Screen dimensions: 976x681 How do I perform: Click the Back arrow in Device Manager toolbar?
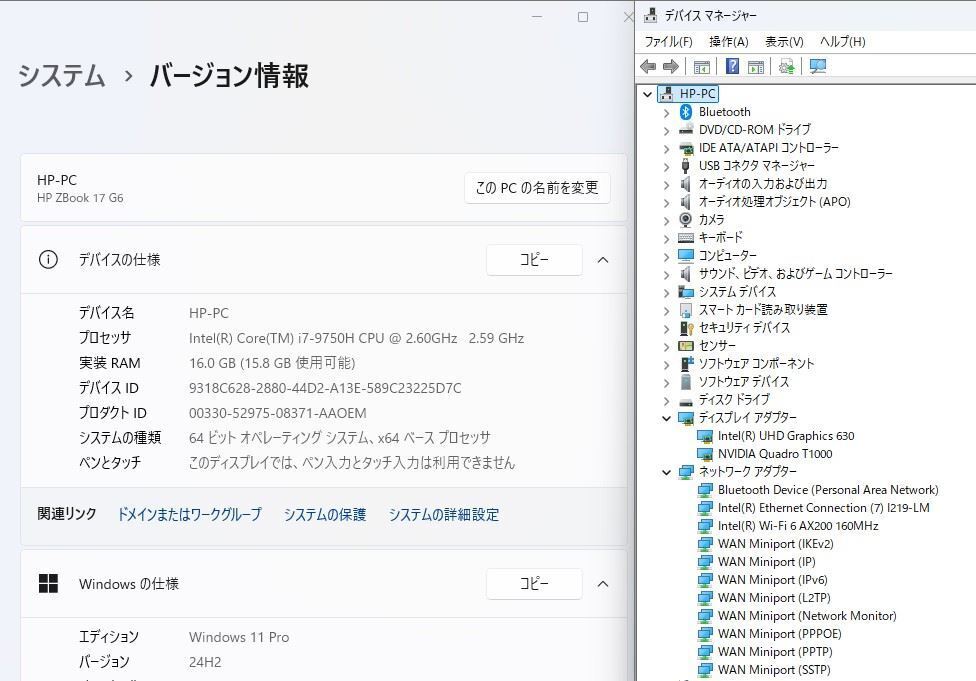pos(648,66)
